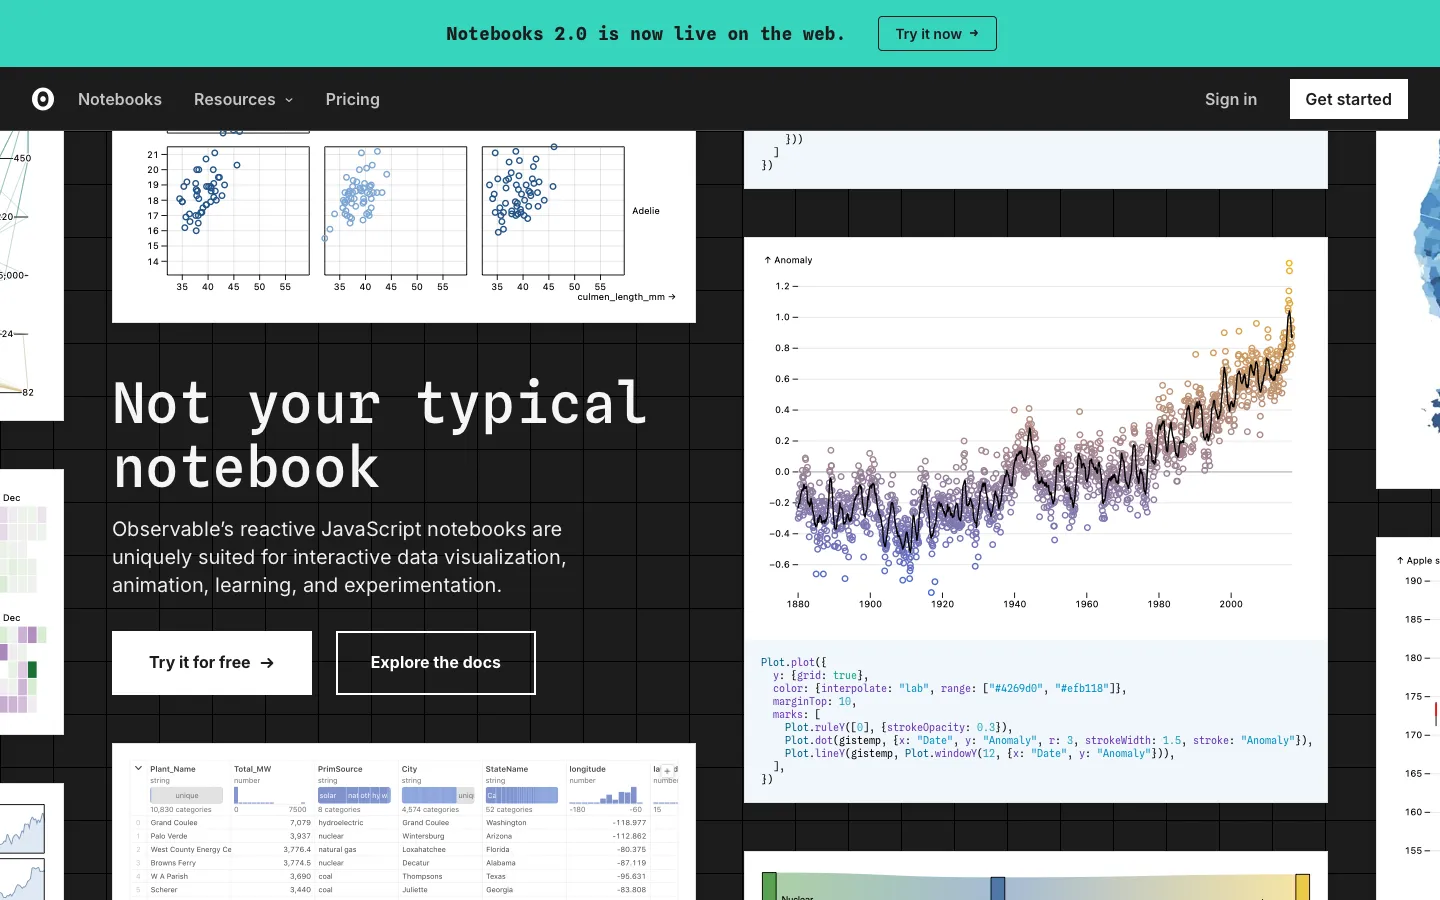Image resolution: width=1440 pixels, height=900 pixels.
Task: Click the Try it now banner button
Action: pyautogui.click(x=937, y=33)
